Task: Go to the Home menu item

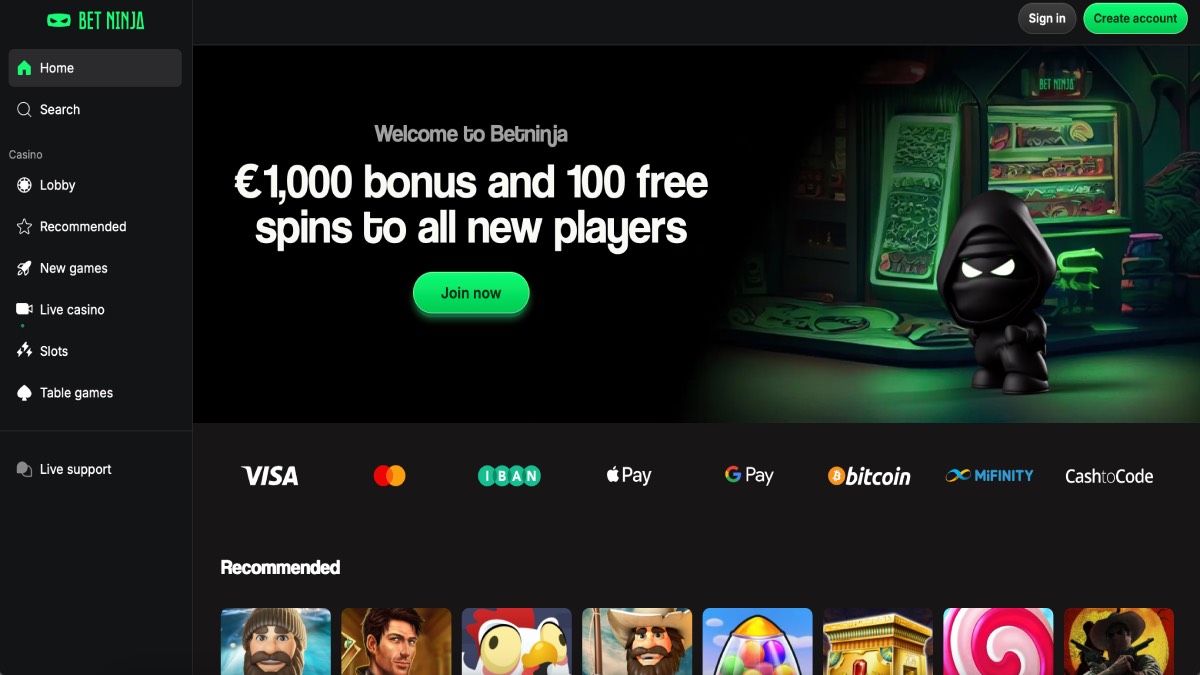Action: (x=95, y=68)
